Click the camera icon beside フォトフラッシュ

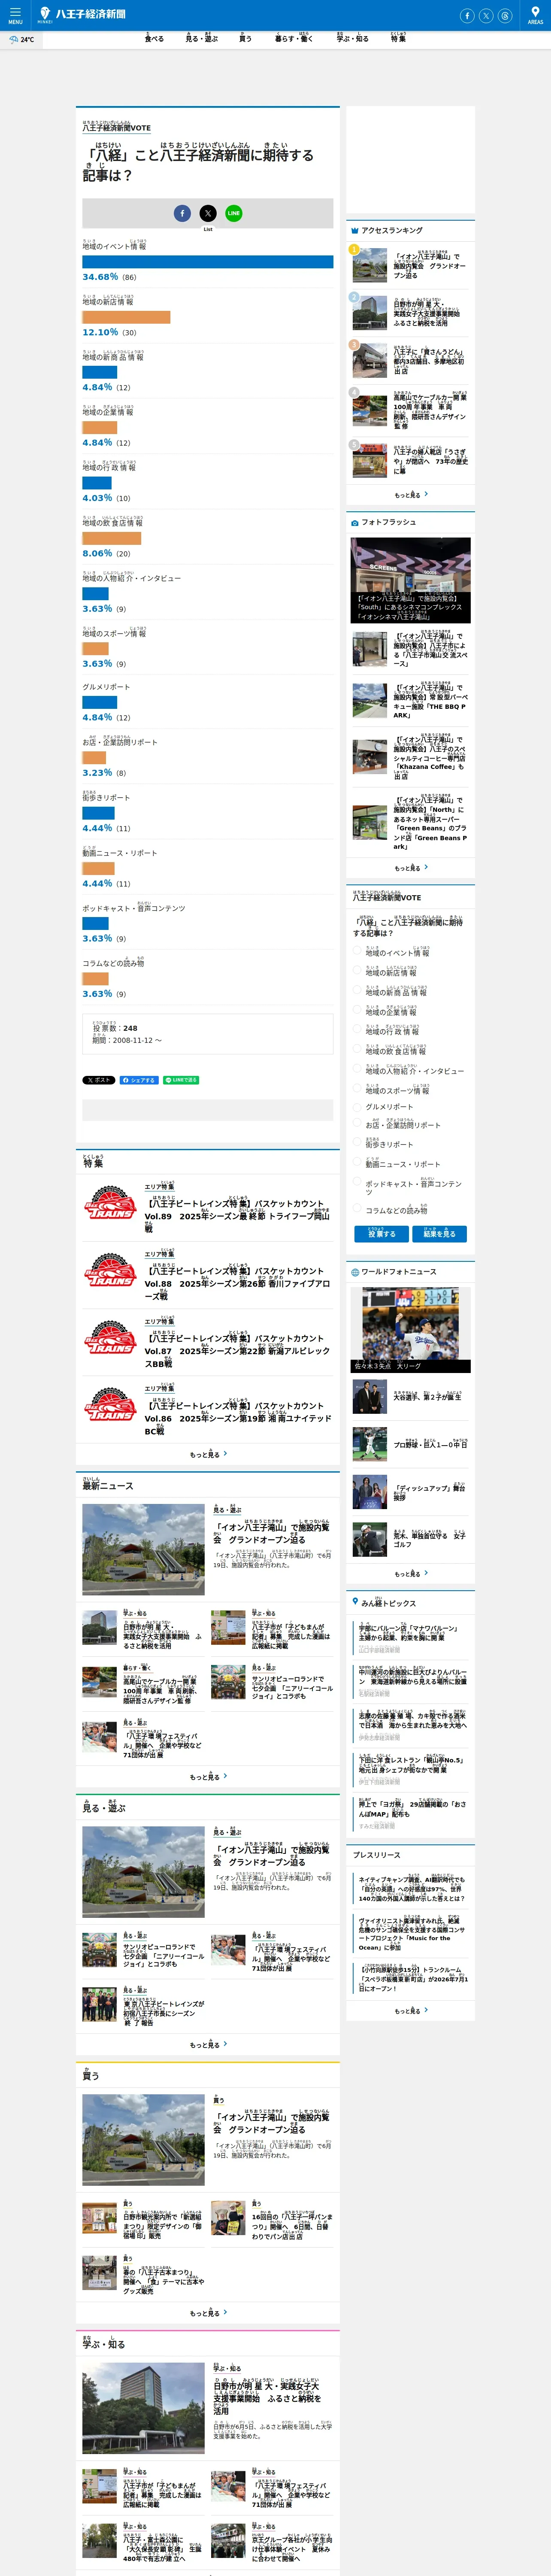pyautogui.click(x=354, y=523)
